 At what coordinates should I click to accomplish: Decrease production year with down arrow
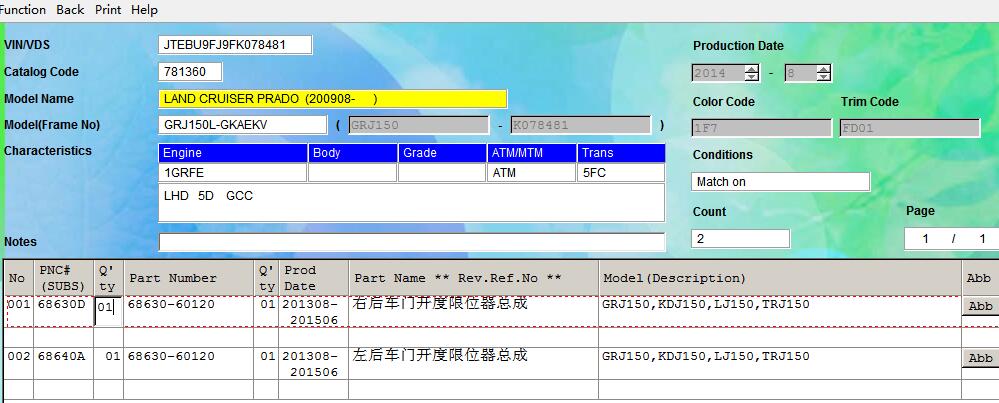(x=751, y=77)
